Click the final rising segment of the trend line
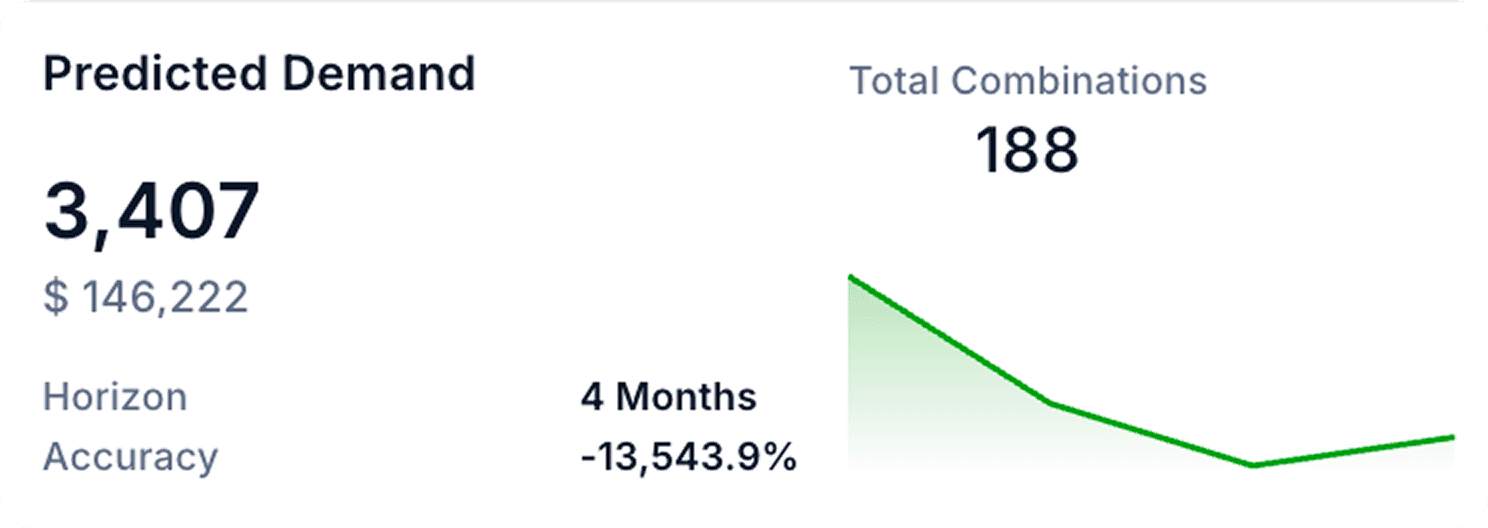1488x528 pixels. click(1352, 451)
